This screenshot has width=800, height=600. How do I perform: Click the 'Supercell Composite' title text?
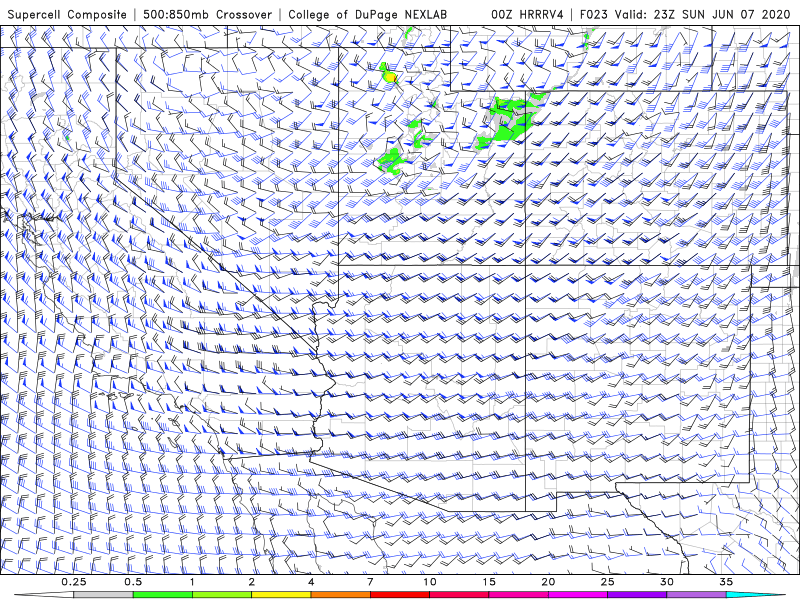point(67,15)
